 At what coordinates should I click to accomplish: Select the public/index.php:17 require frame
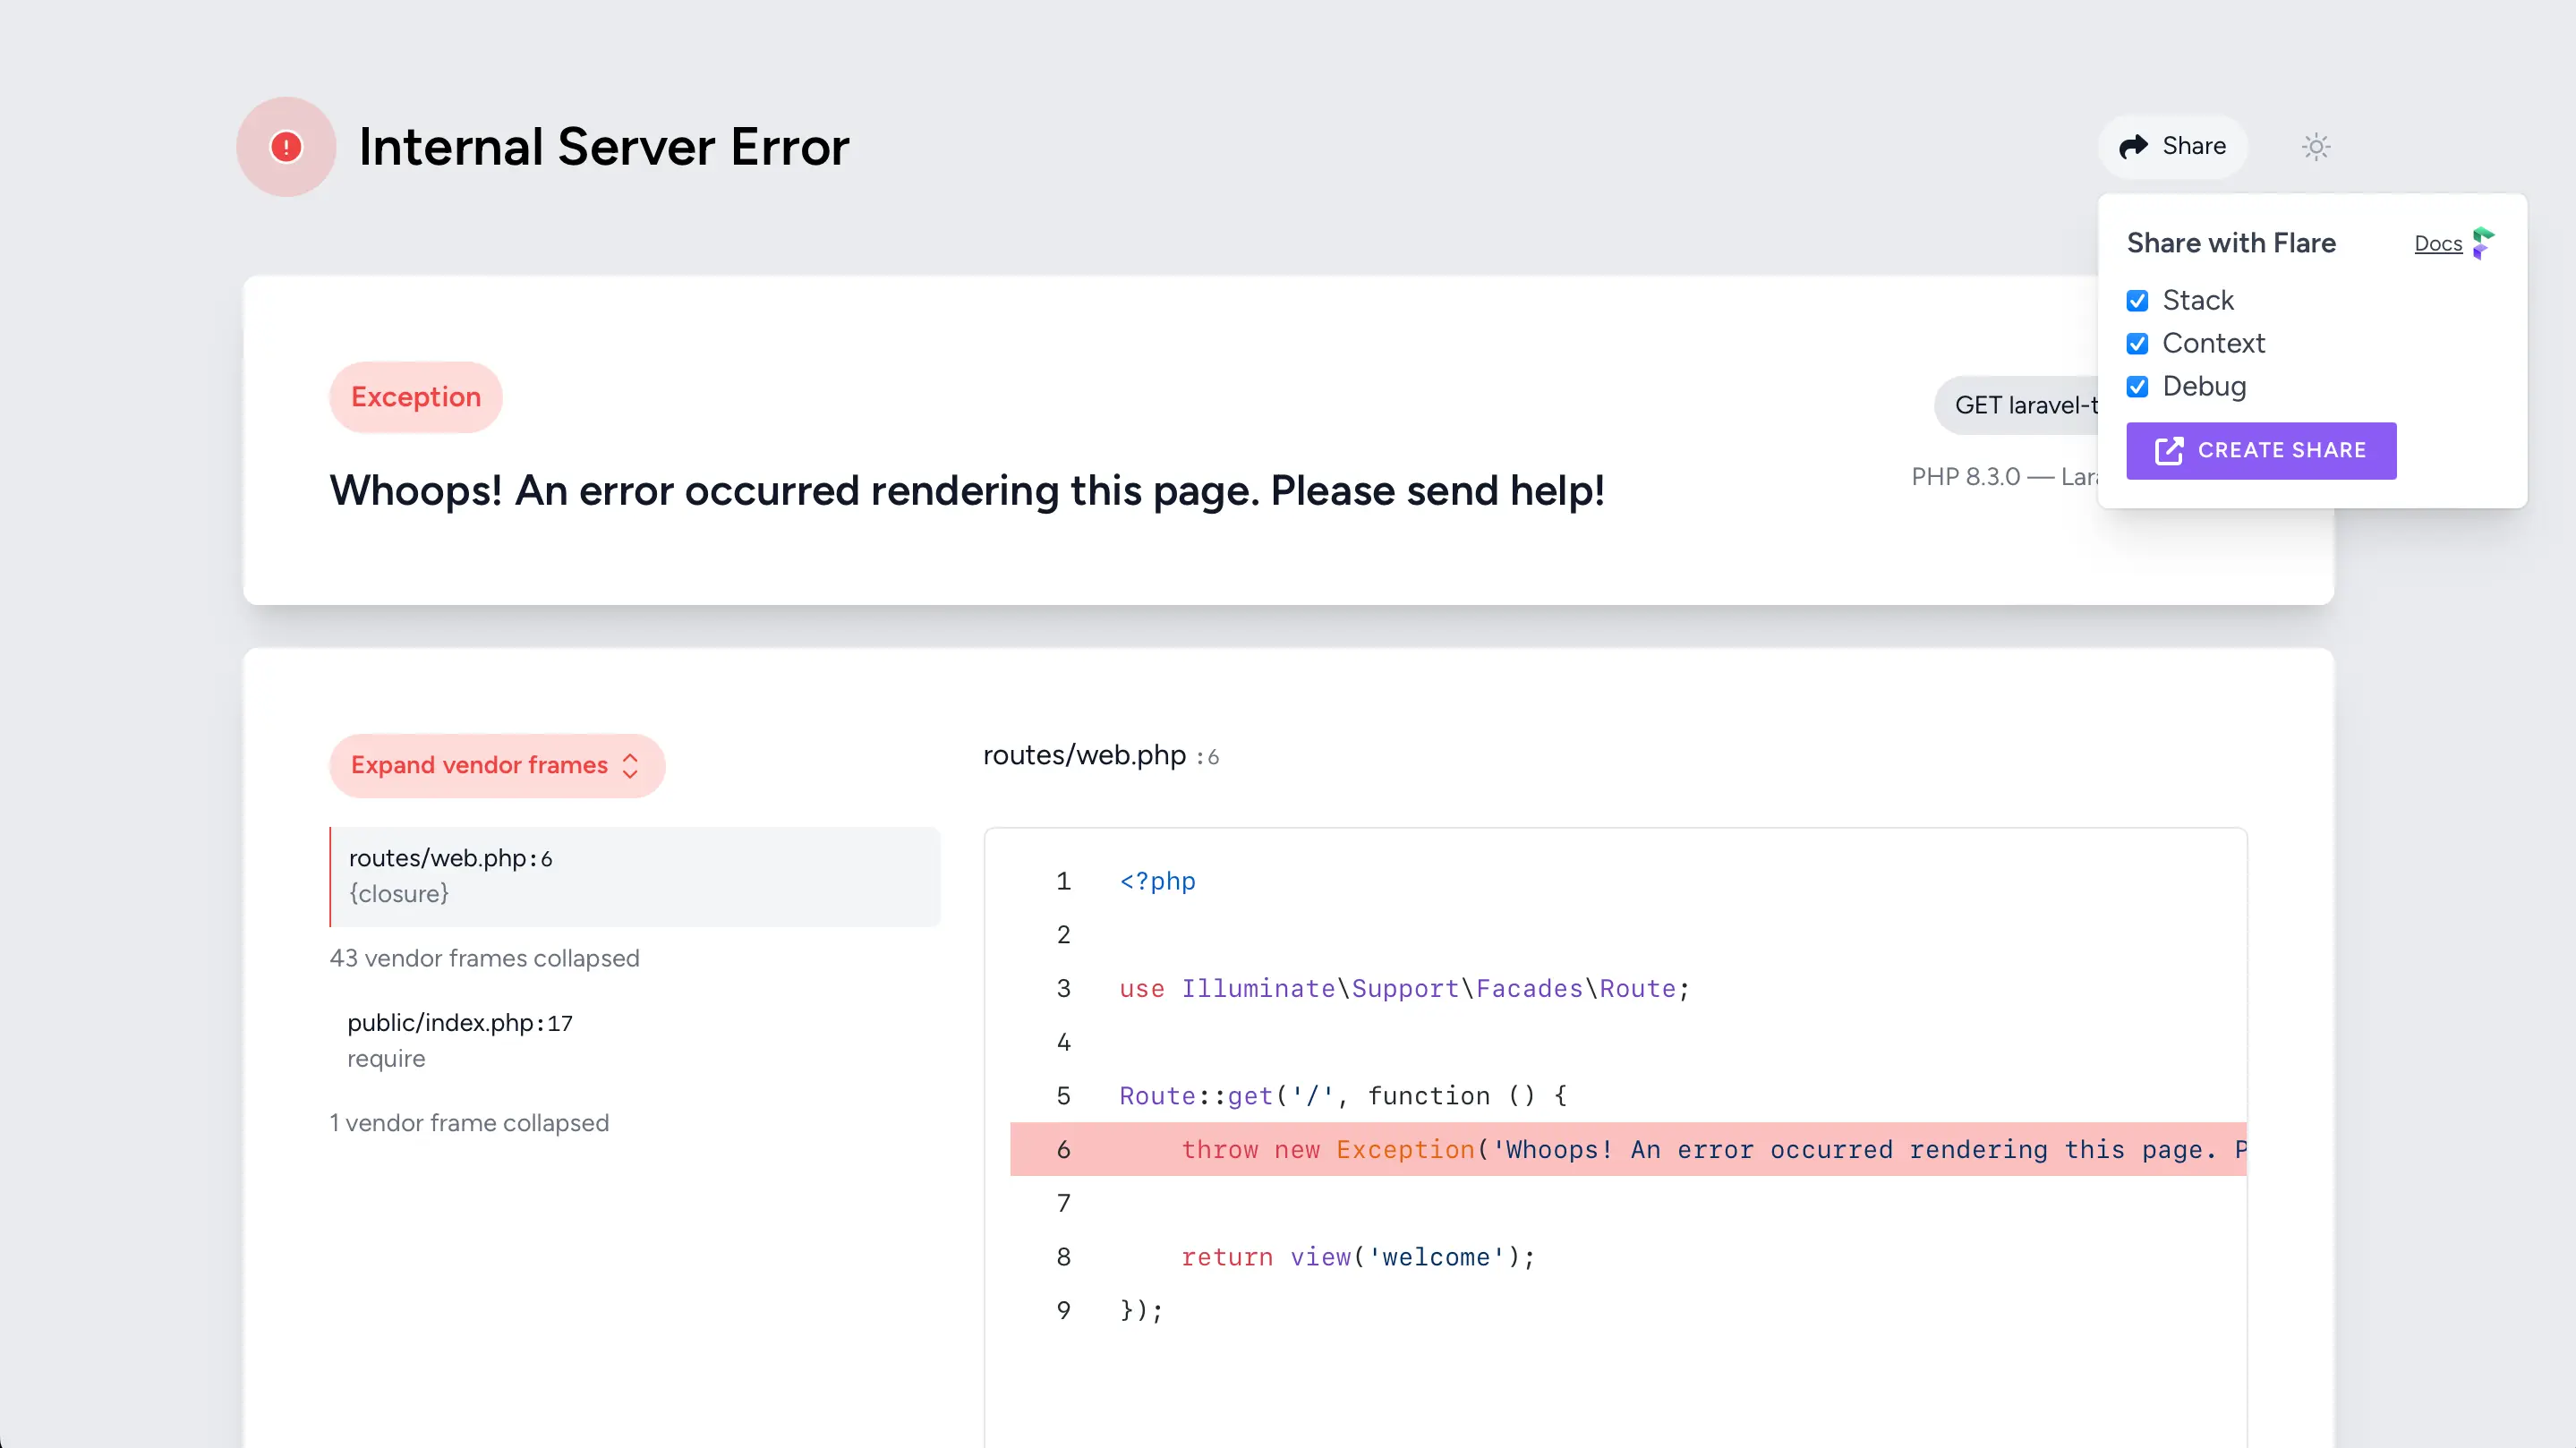click(x=460, y=1040)
